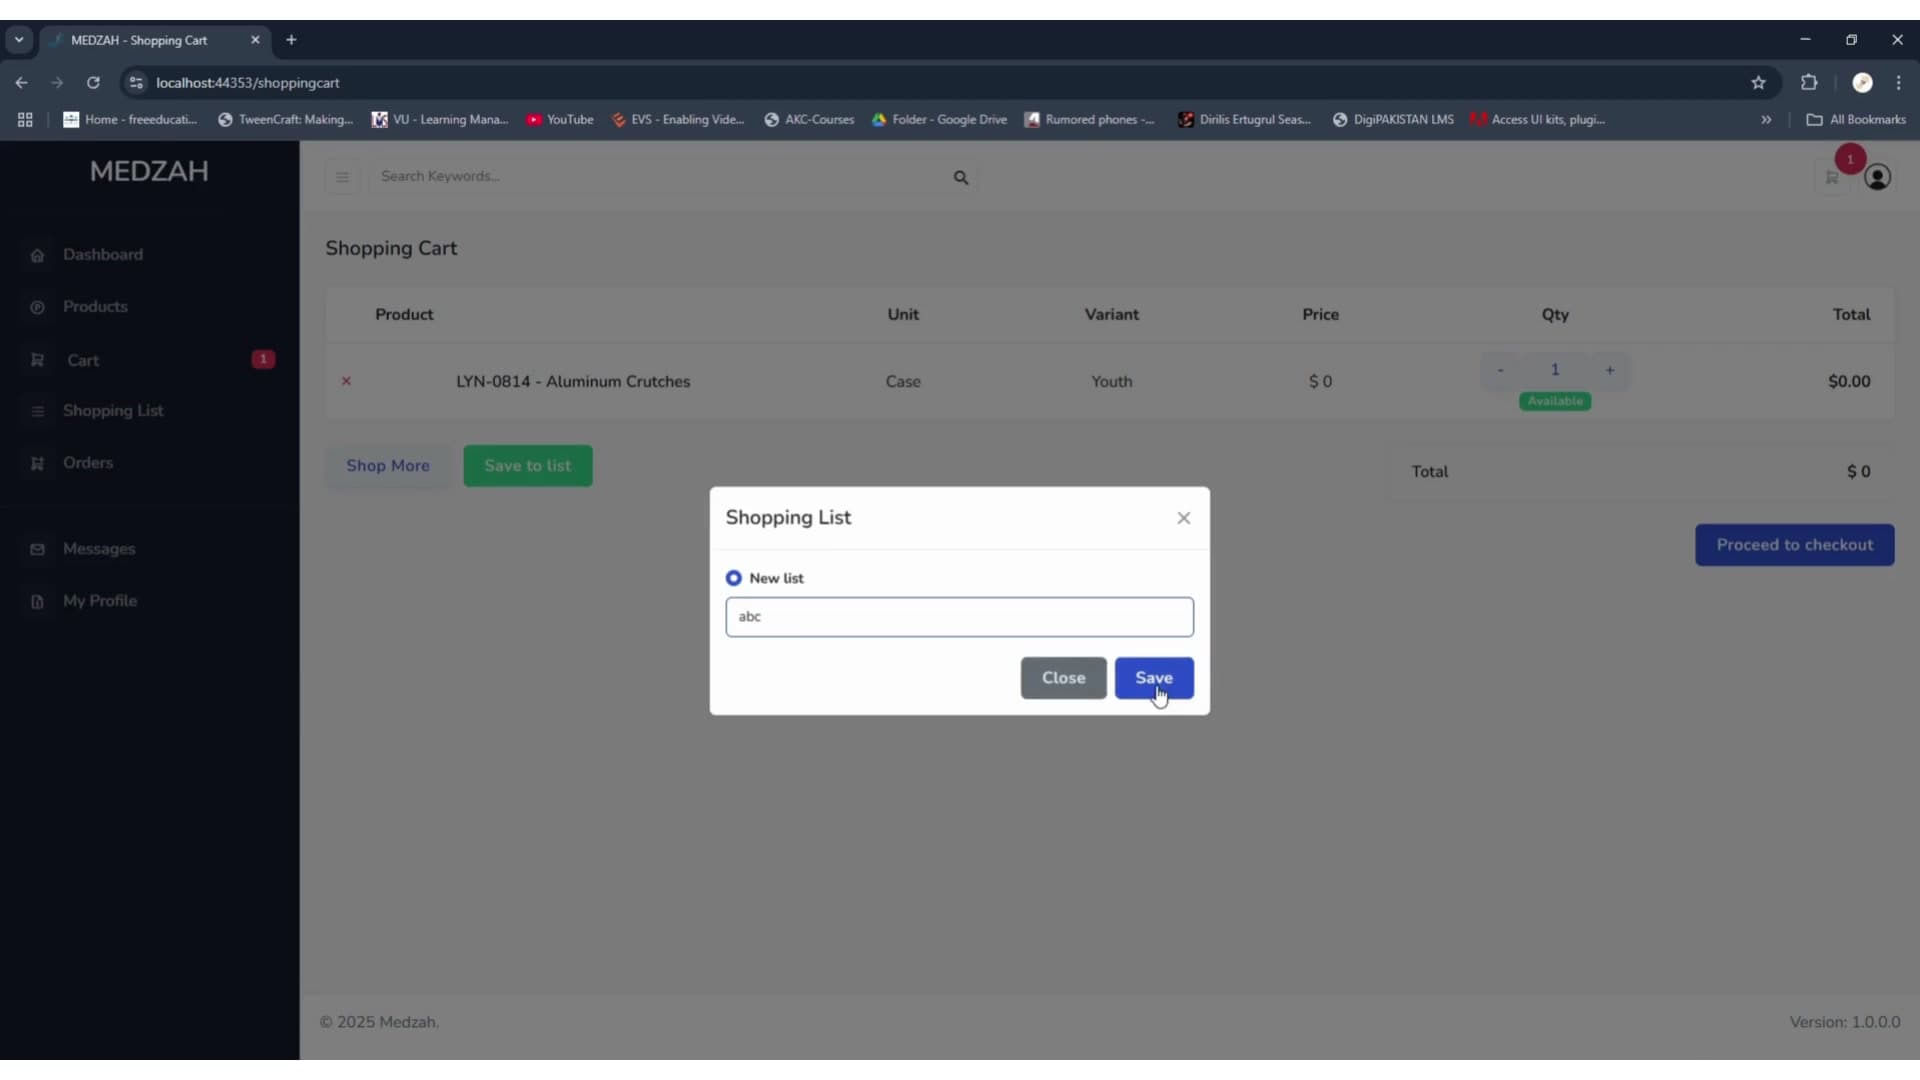The height and width of the screenshot is (1080, 1920).
Task: Focus the list name field containing abc
Action: coord(959,617)
